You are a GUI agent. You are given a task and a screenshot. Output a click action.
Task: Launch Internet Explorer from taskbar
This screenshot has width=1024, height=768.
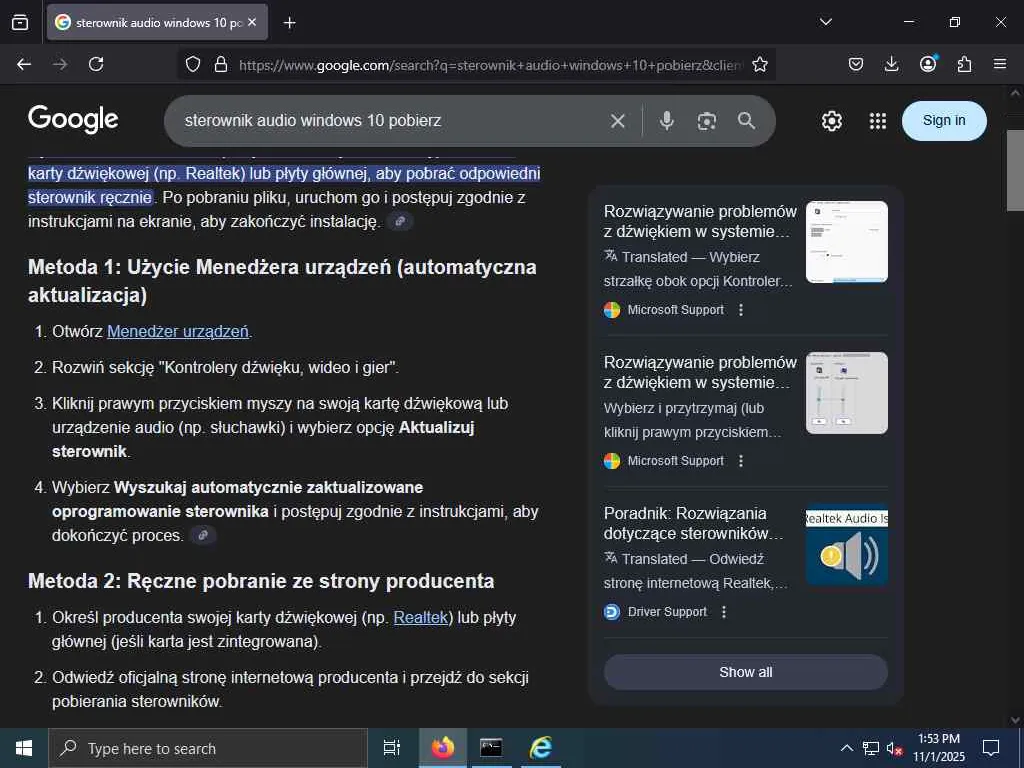click(541, 748)
